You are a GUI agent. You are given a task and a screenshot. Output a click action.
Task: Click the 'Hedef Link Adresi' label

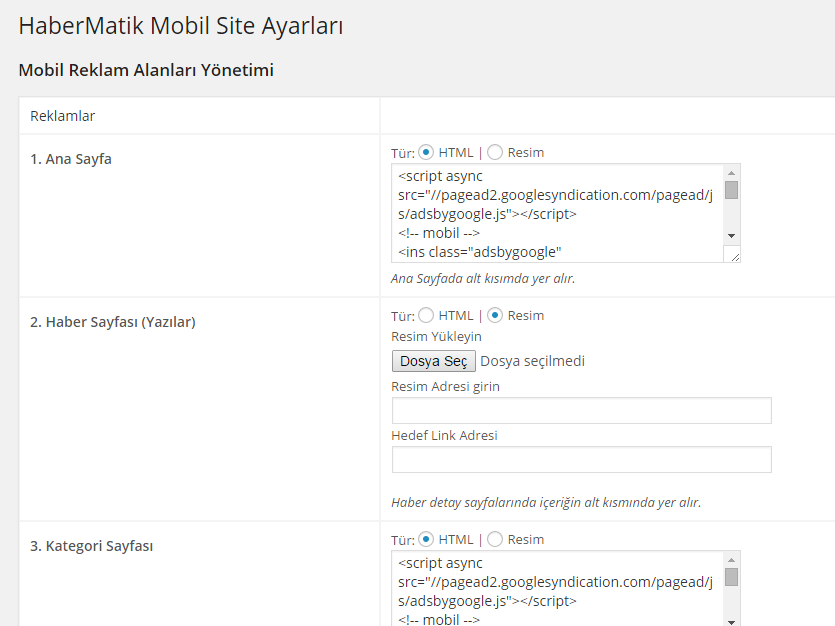[444, 435]
